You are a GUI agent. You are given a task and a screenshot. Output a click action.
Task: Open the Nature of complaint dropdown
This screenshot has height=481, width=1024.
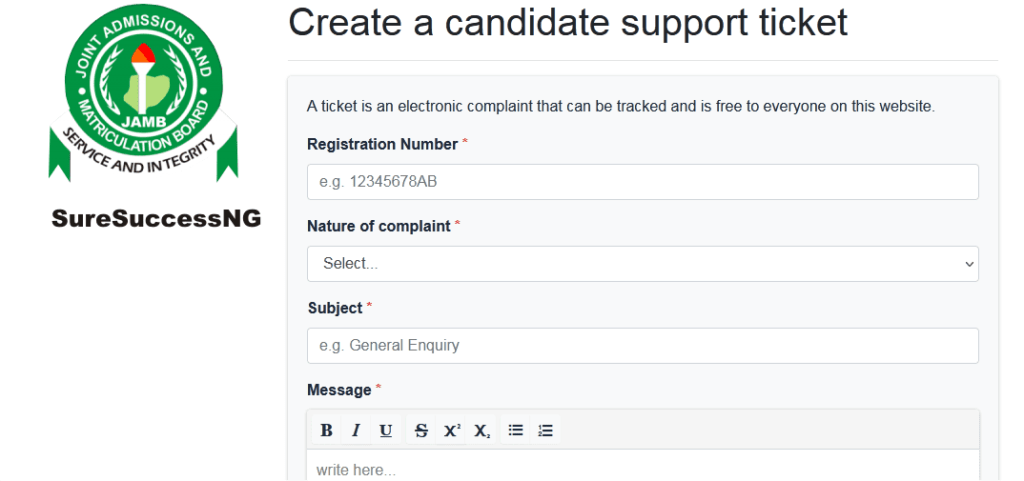642,264
